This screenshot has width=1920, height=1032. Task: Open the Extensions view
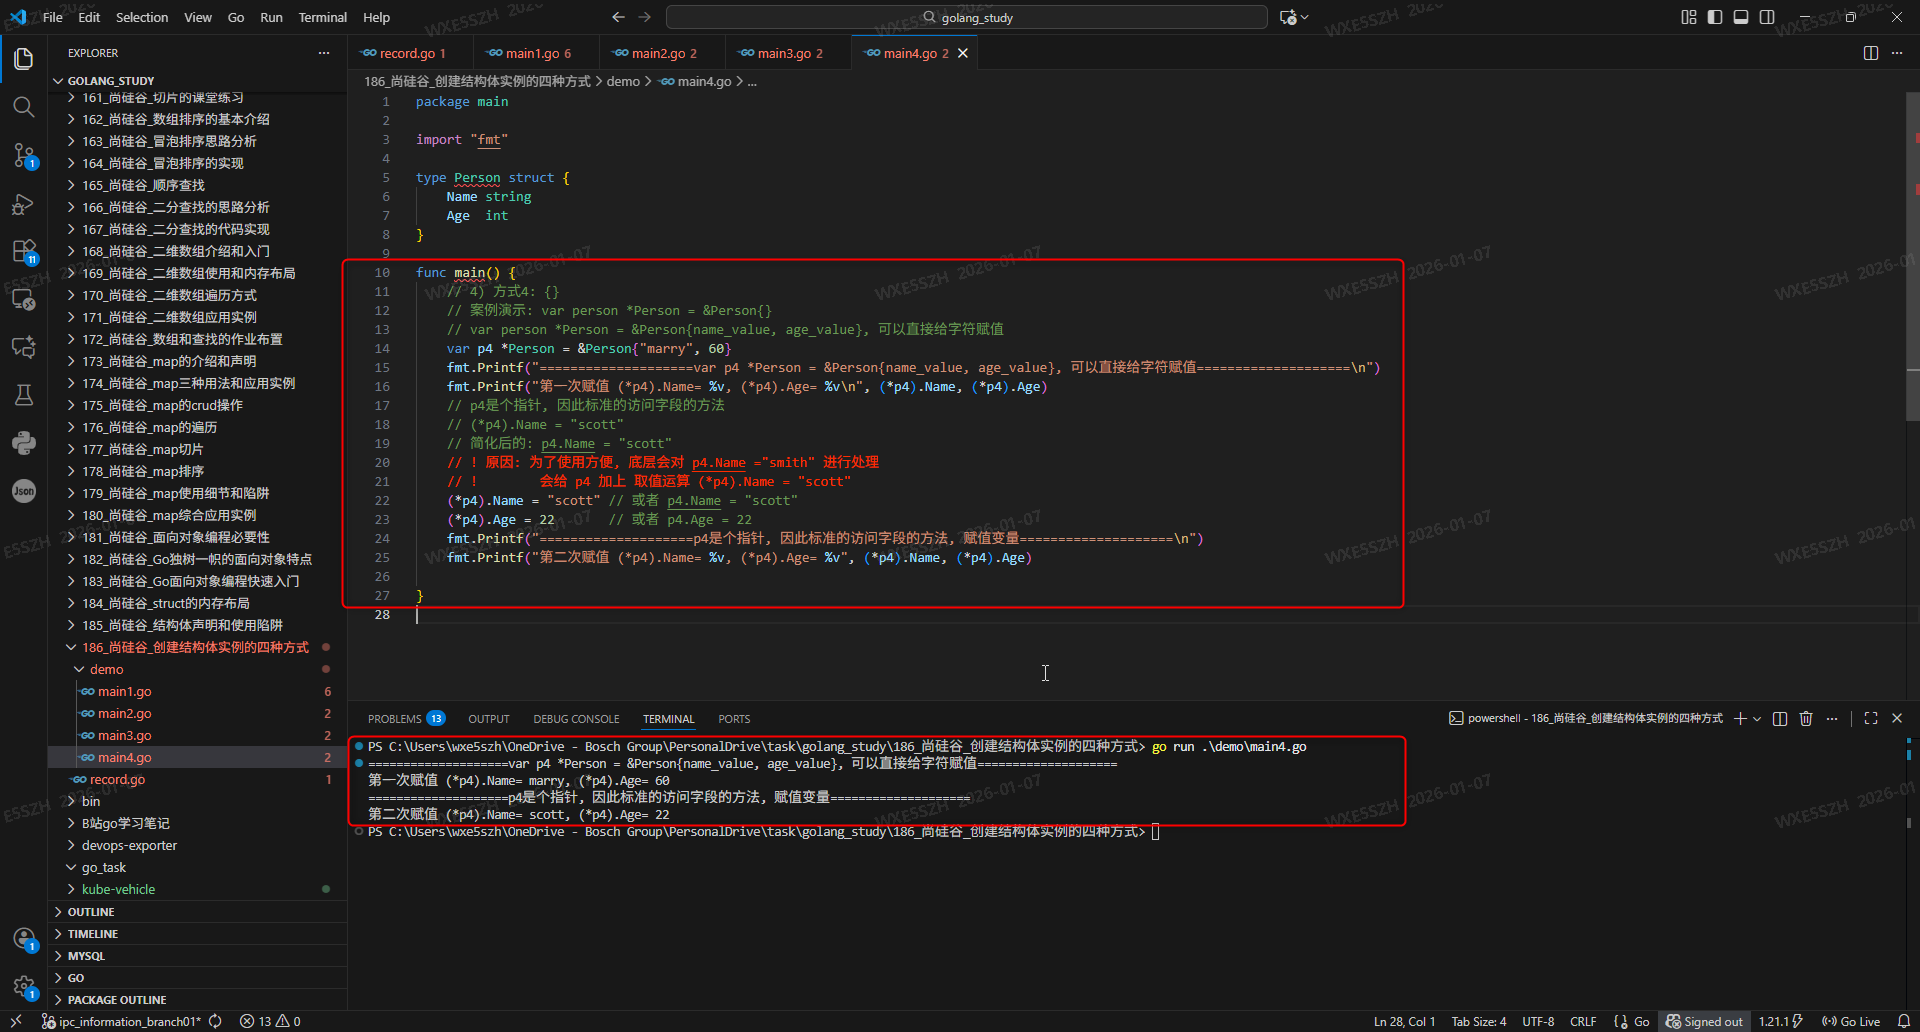pos(24,251)
